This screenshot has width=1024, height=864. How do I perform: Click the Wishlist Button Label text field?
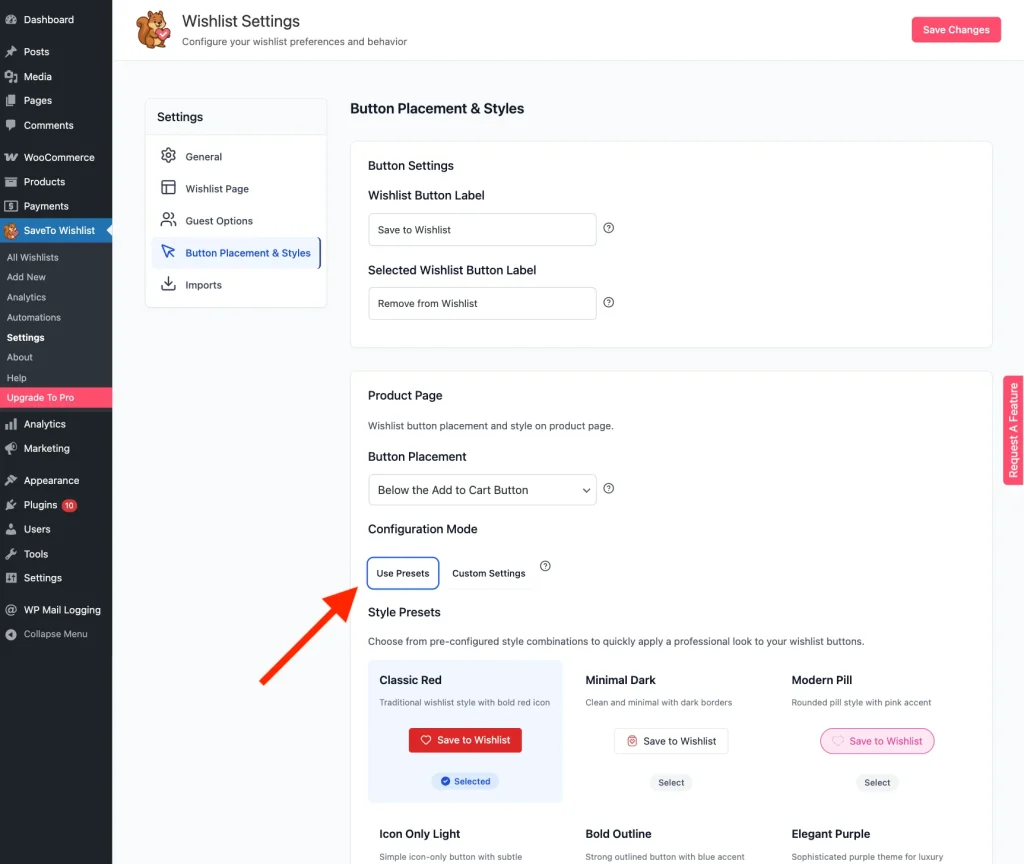coord(482,230)
